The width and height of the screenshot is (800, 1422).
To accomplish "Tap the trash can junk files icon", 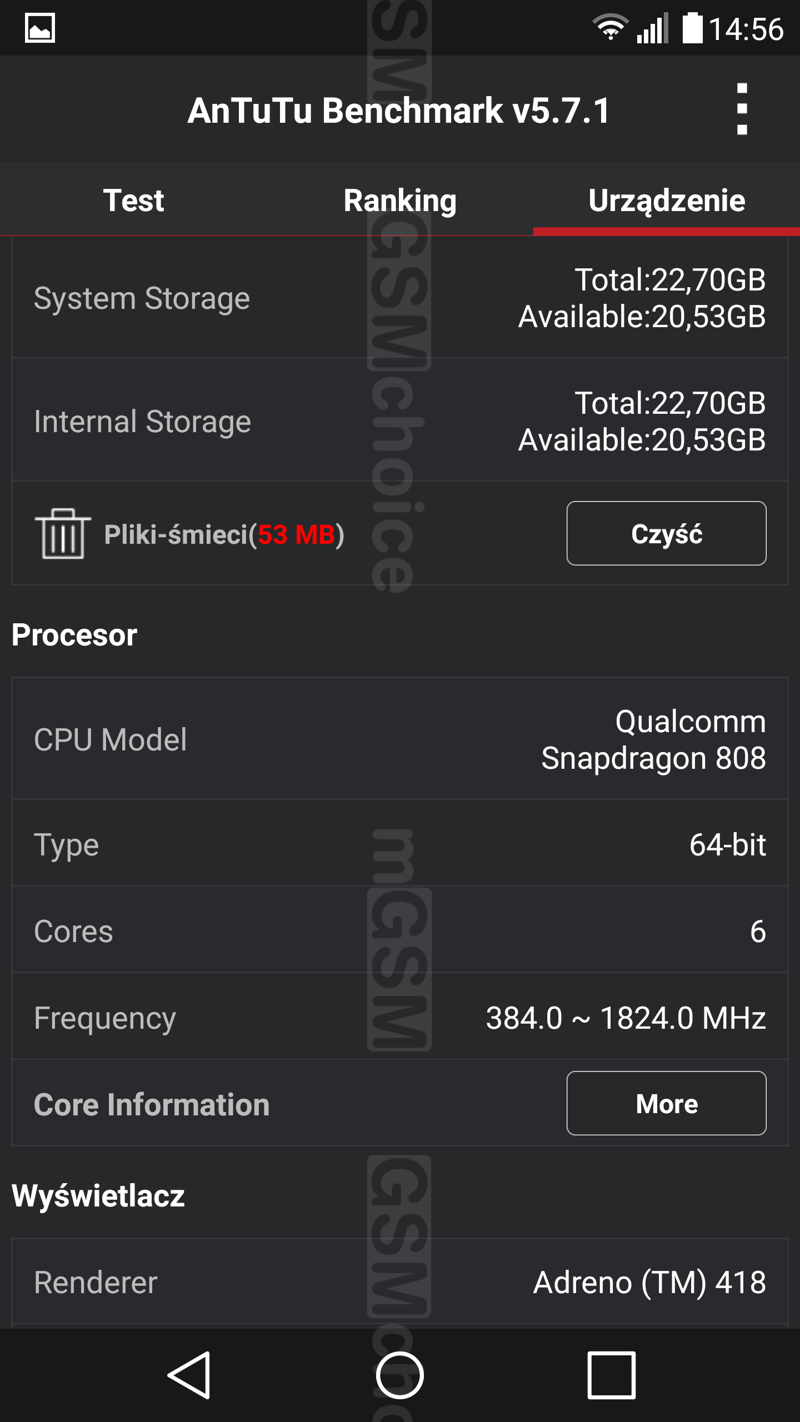I will 63,533.
